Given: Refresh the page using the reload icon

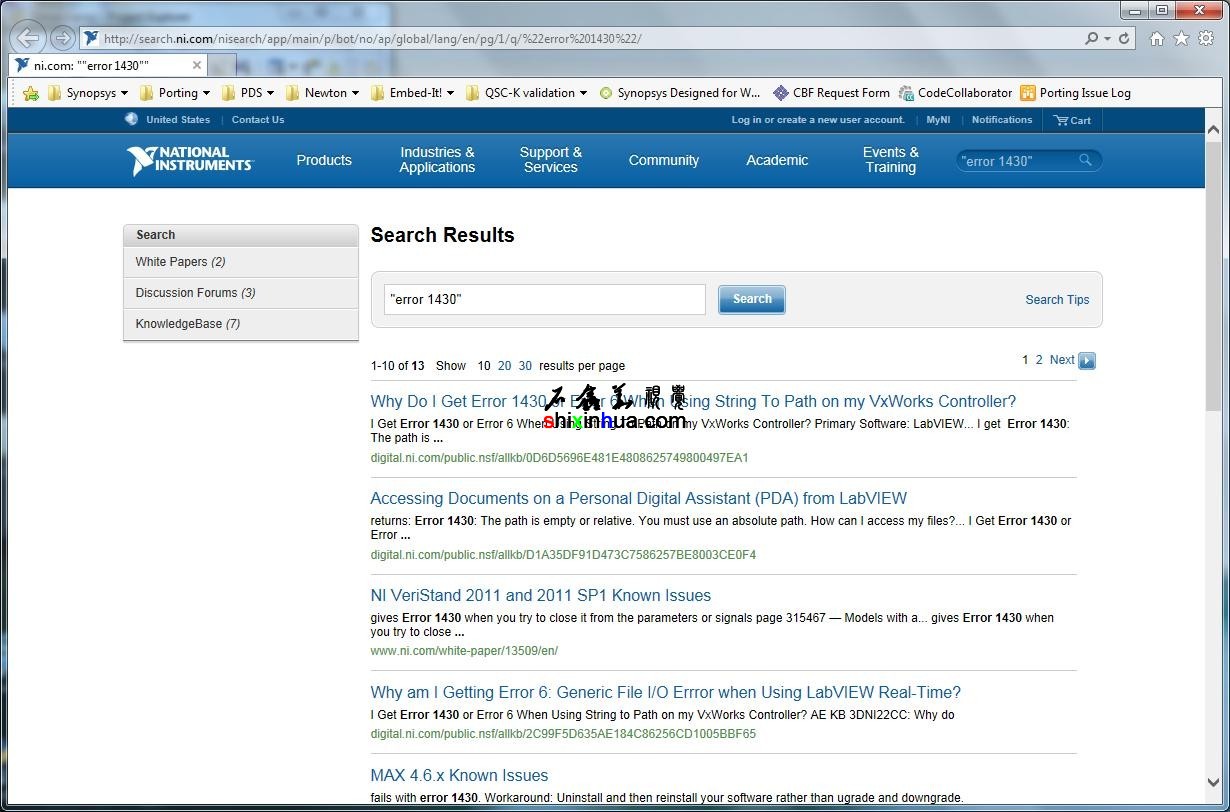Looking at the screenshot, I should click(1124, 38).
